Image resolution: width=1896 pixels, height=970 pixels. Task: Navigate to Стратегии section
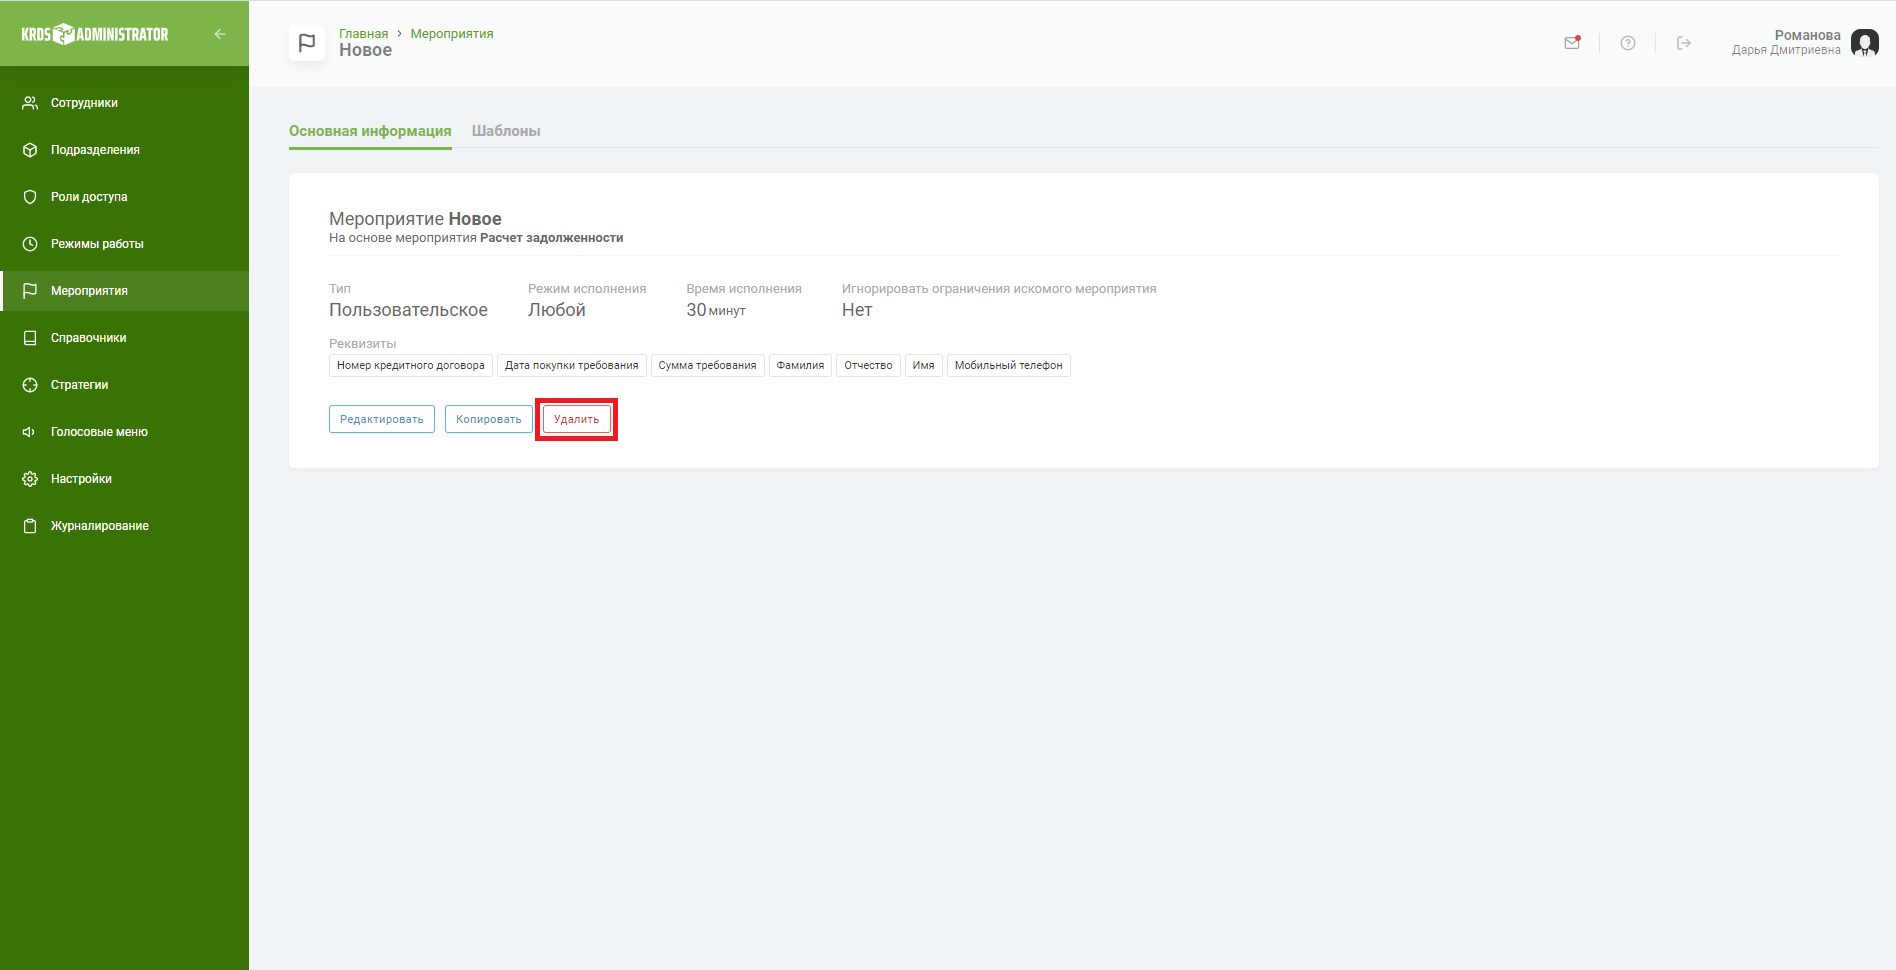[79, 385]
